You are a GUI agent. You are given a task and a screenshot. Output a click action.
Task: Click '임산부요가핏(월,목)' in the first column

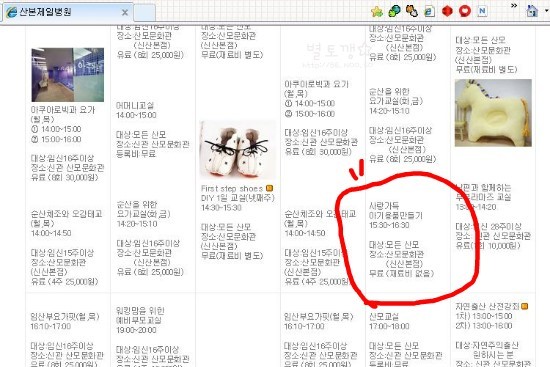[x=65, y=316]
